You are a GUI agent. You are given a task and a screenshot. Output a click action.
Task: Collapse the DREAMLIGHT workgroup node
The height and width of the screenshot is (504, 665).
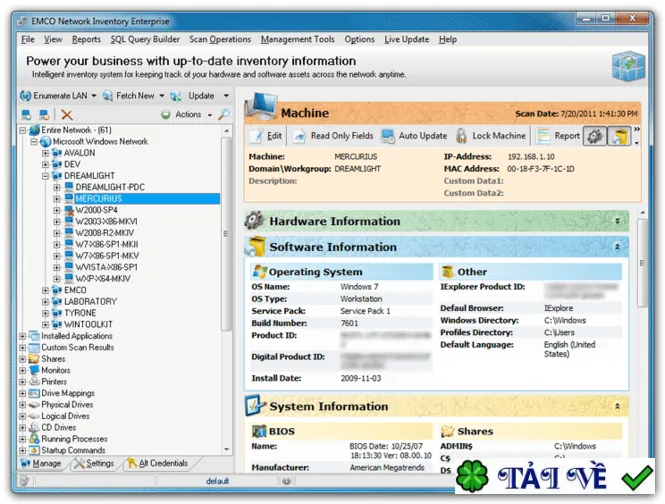pyautogui.click(x=45, y=176)
